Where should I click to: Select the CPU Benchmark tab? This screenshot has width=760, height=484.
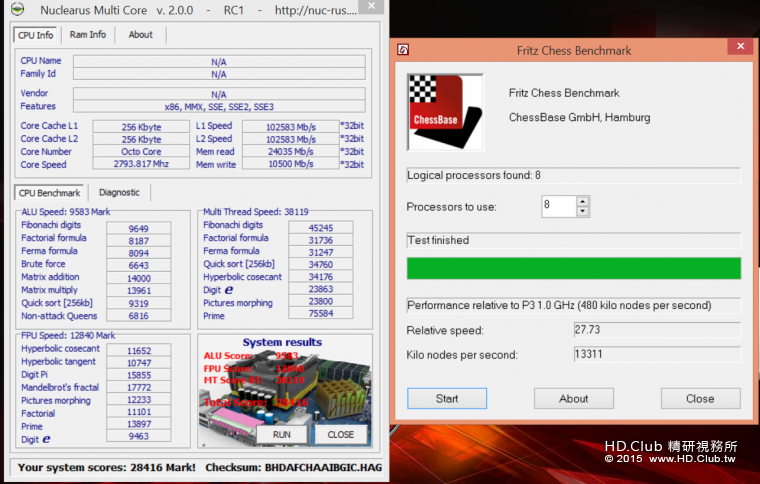pos(51,192)
